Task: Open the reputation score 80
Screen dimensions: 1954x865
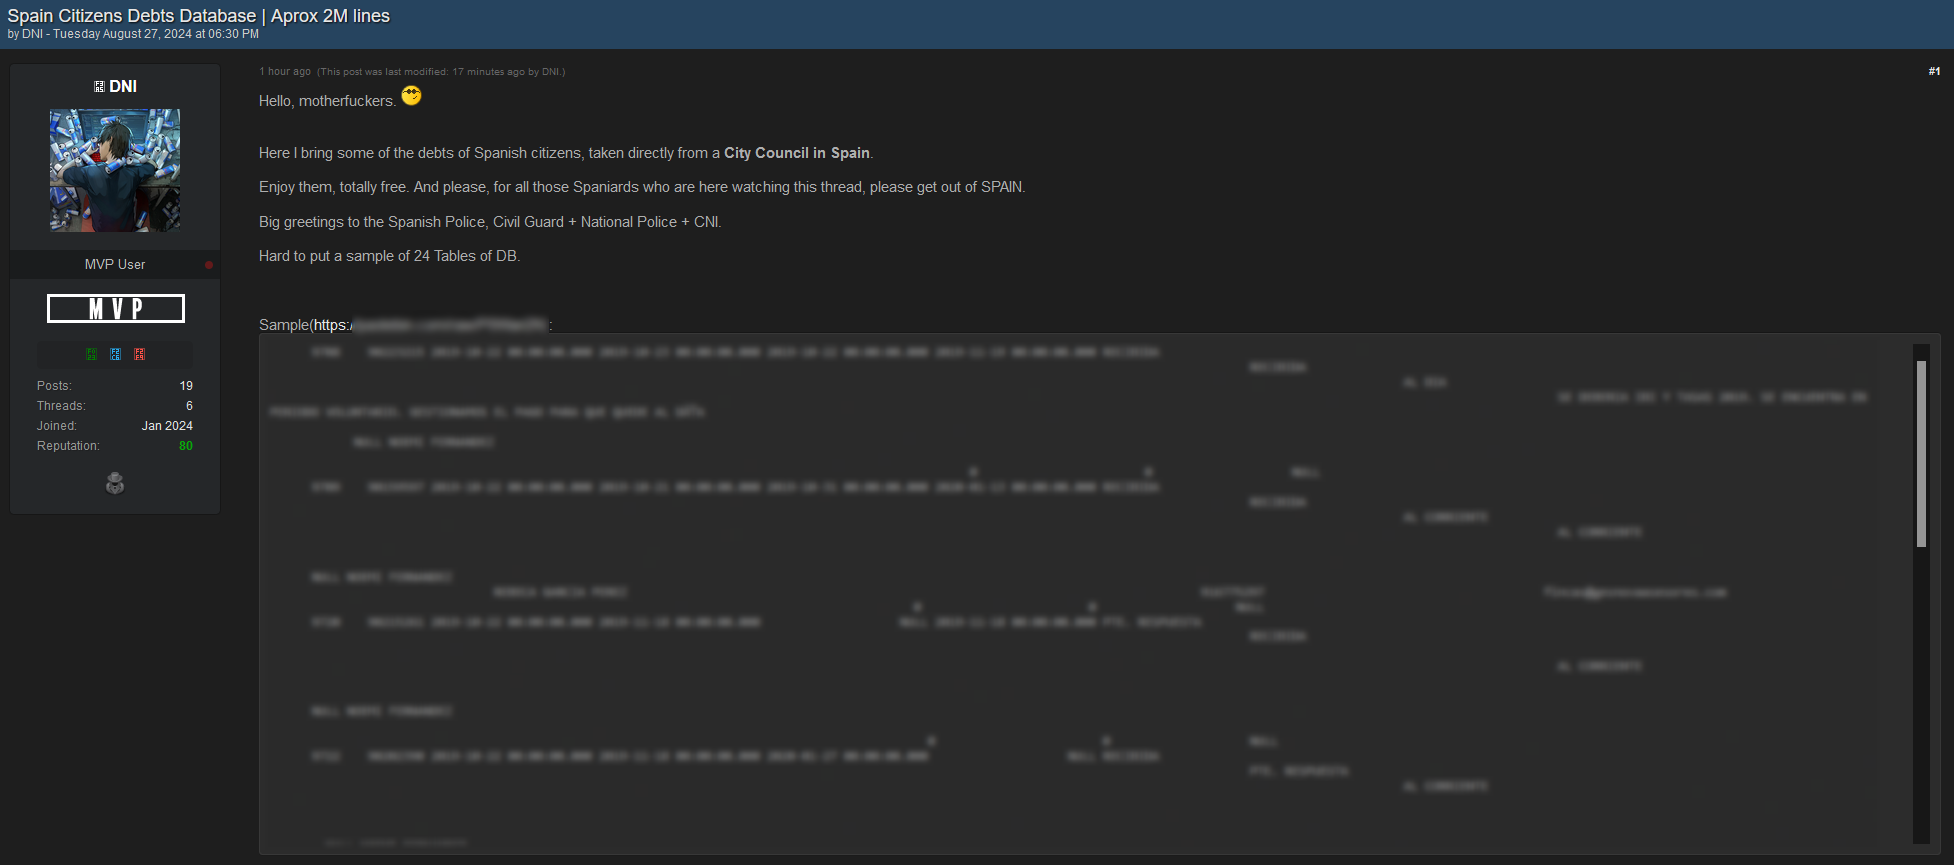Action: 186,446
